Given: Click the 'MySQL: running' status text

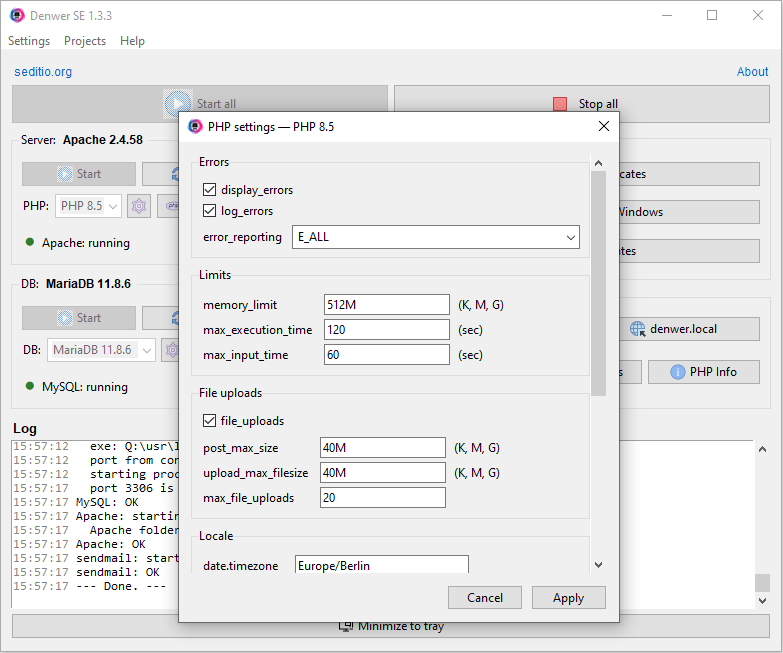Looking at the screenshot, I should coord(85,387).
